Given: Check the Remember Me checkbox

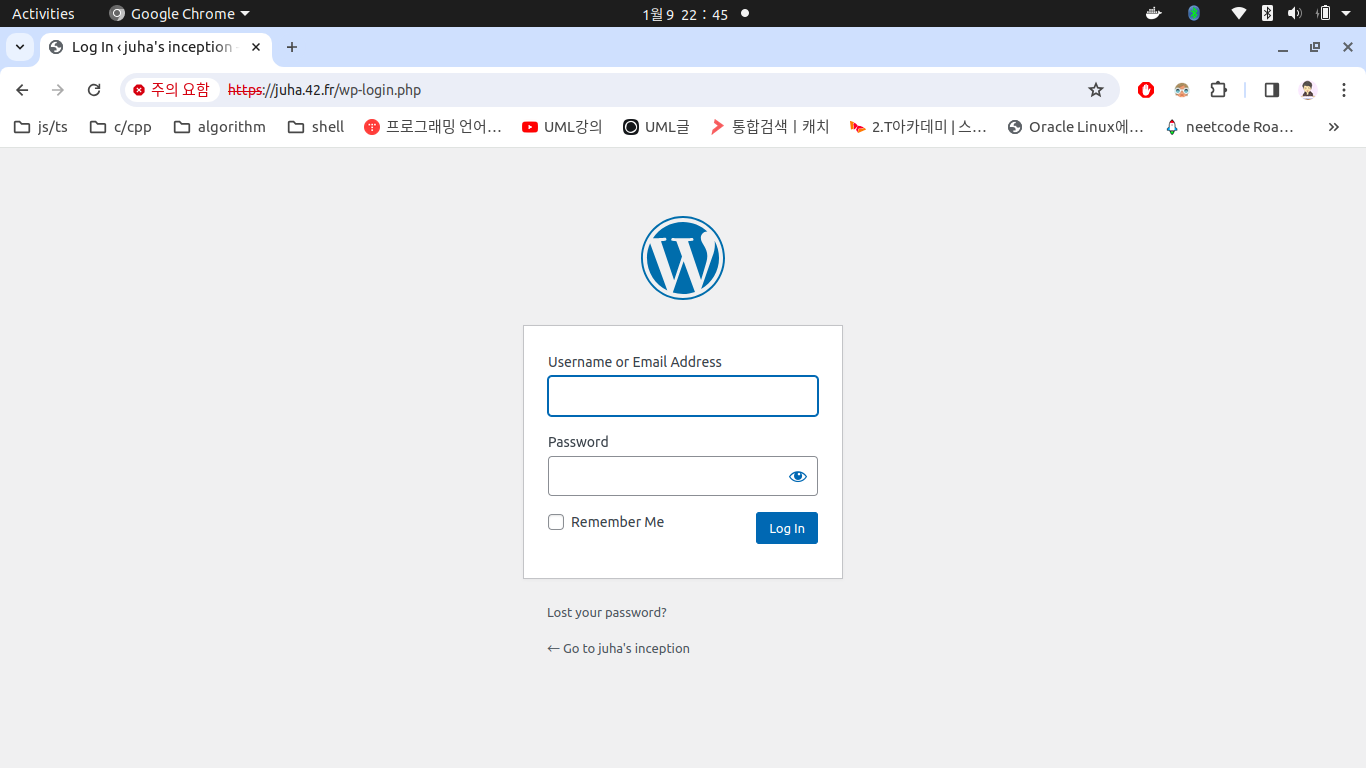Looking at the screenshot, I should pos(556,522).
